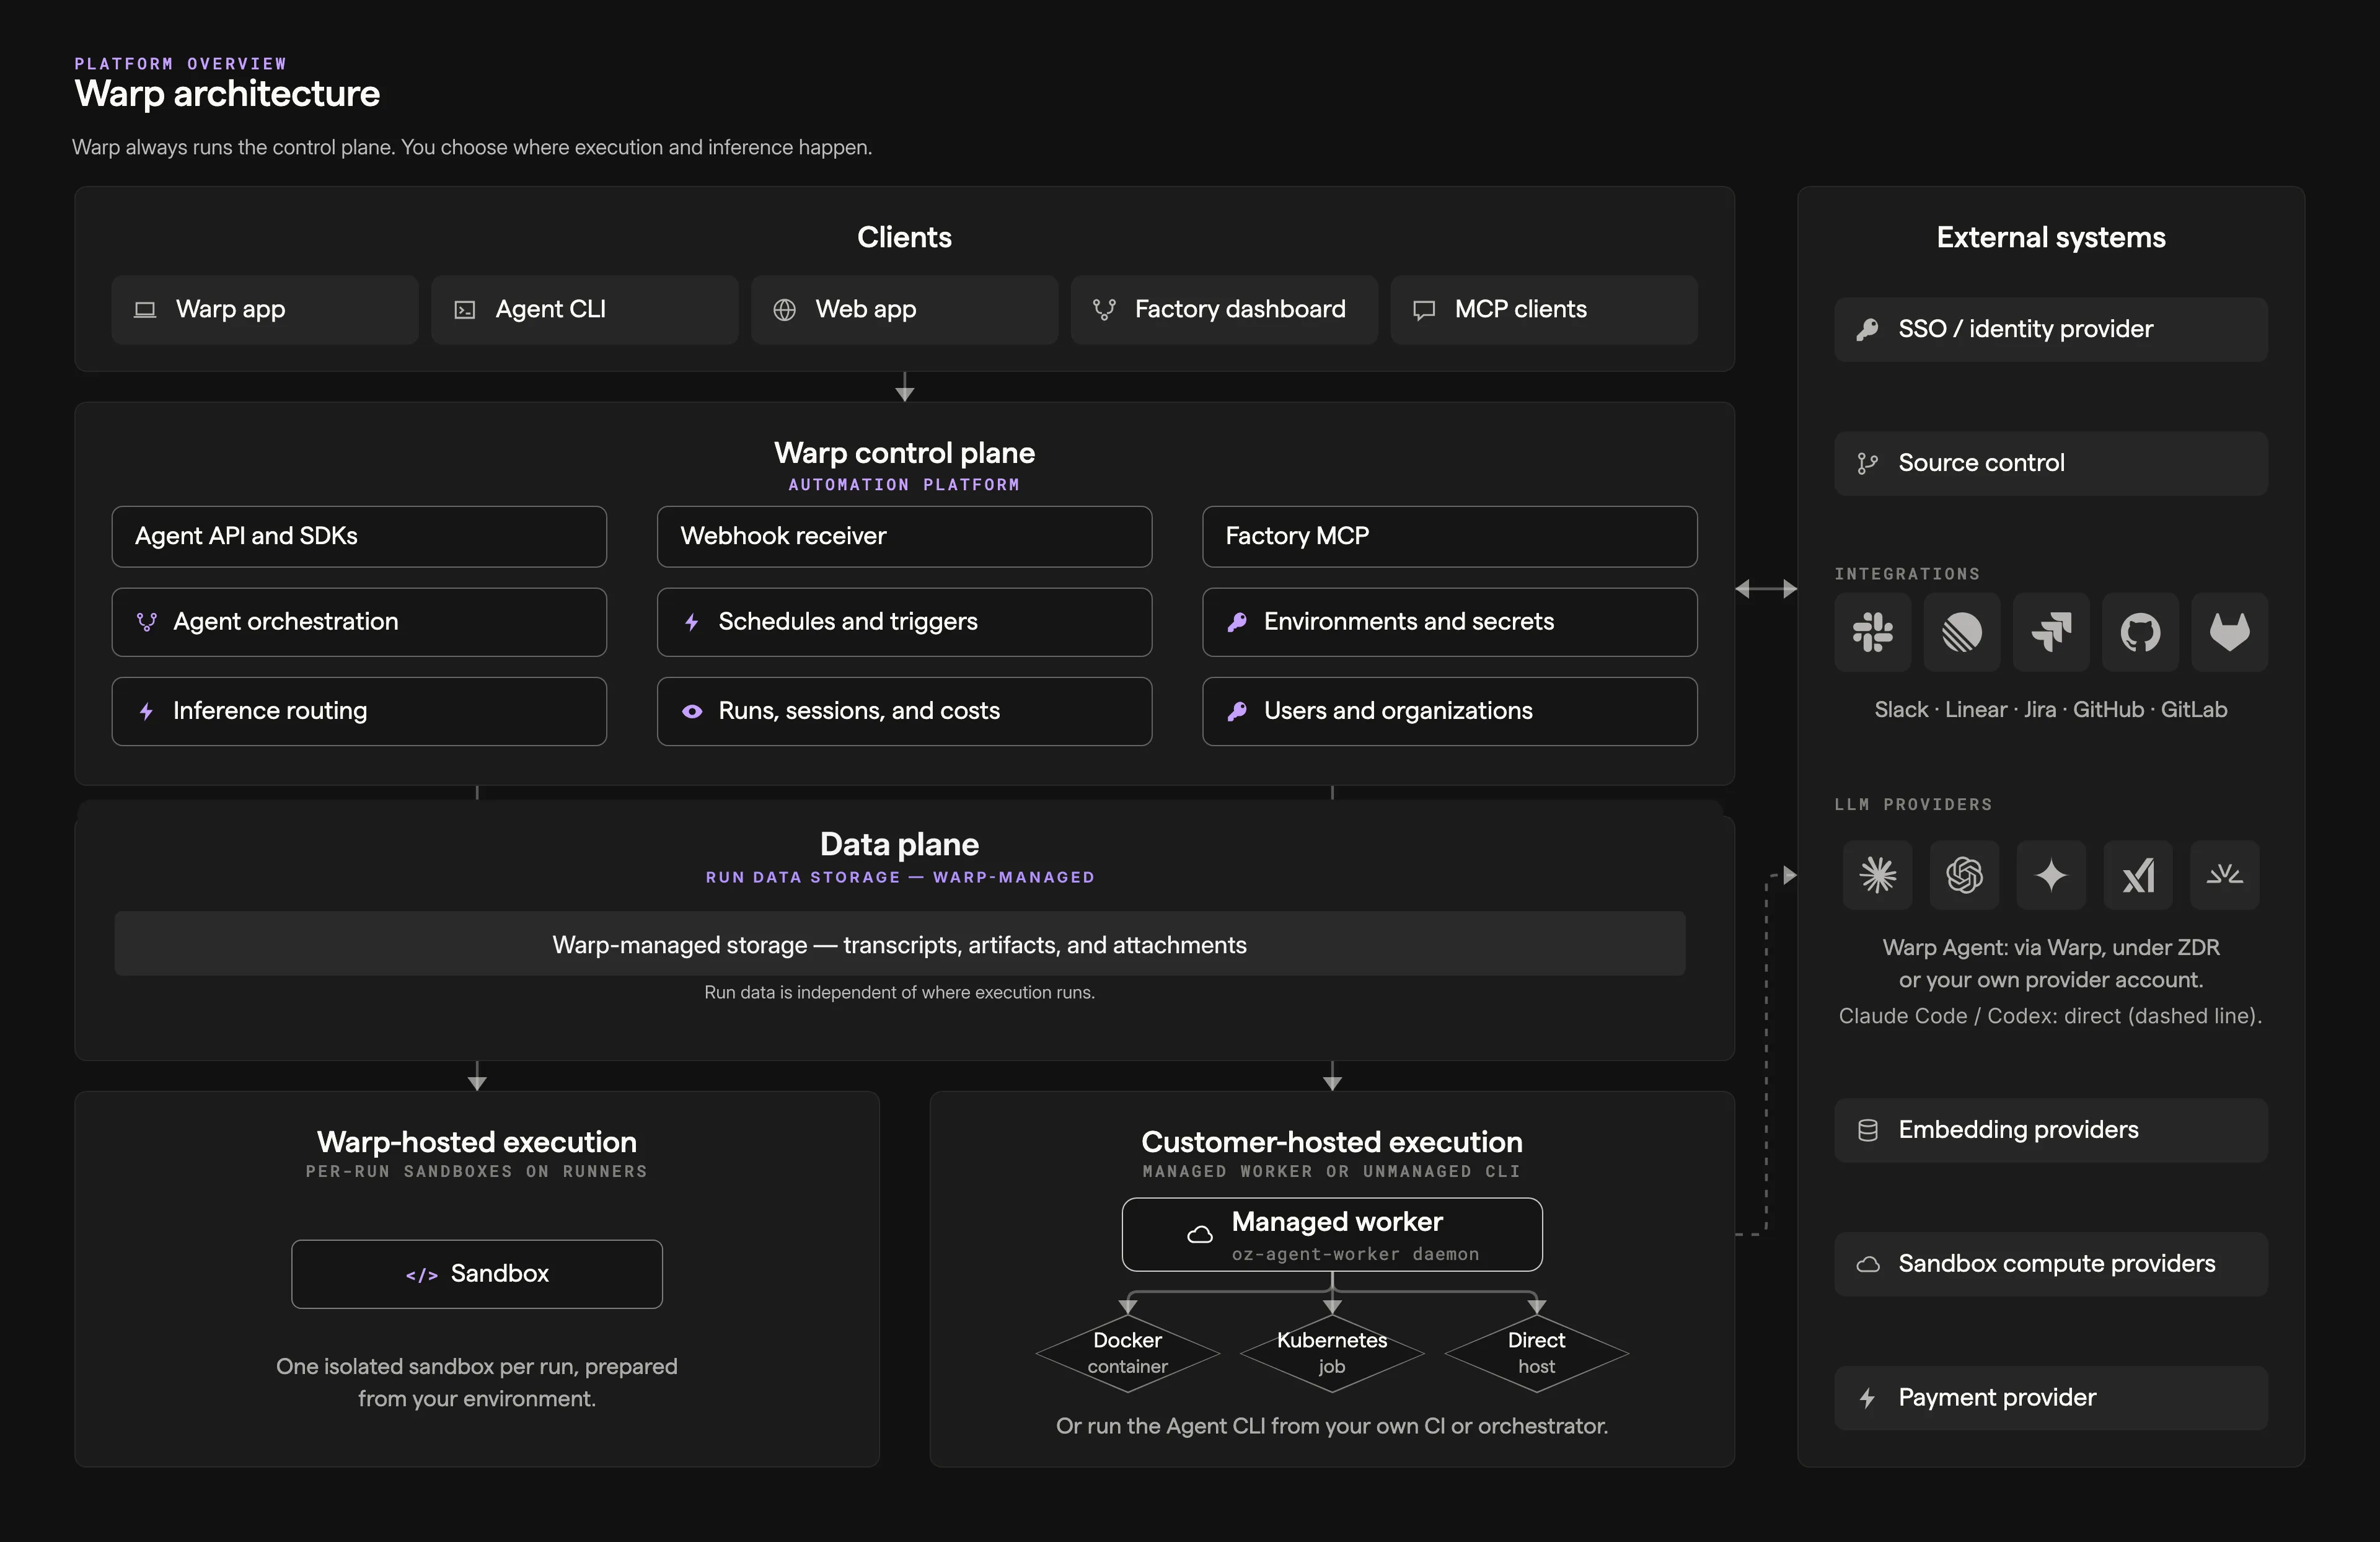This screenshot has width=2380, height=1542.
Task: Click the branch icon next to Factory dashboard
Action: point(1104,310)
